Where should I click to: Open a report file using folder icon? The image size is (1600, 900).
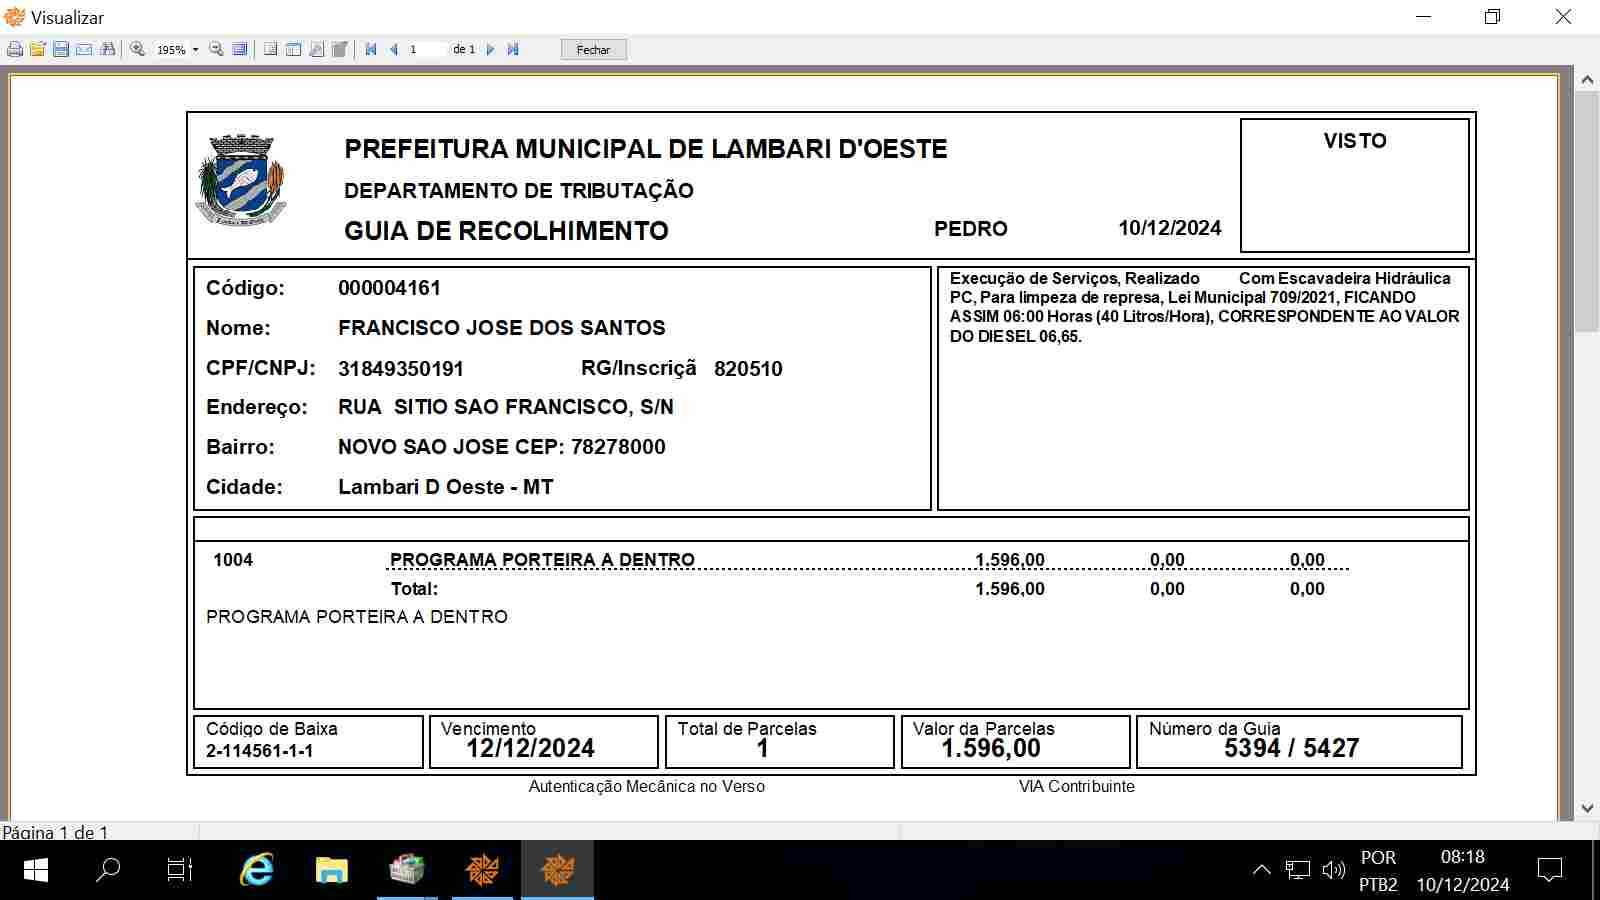tap(38, 49)
